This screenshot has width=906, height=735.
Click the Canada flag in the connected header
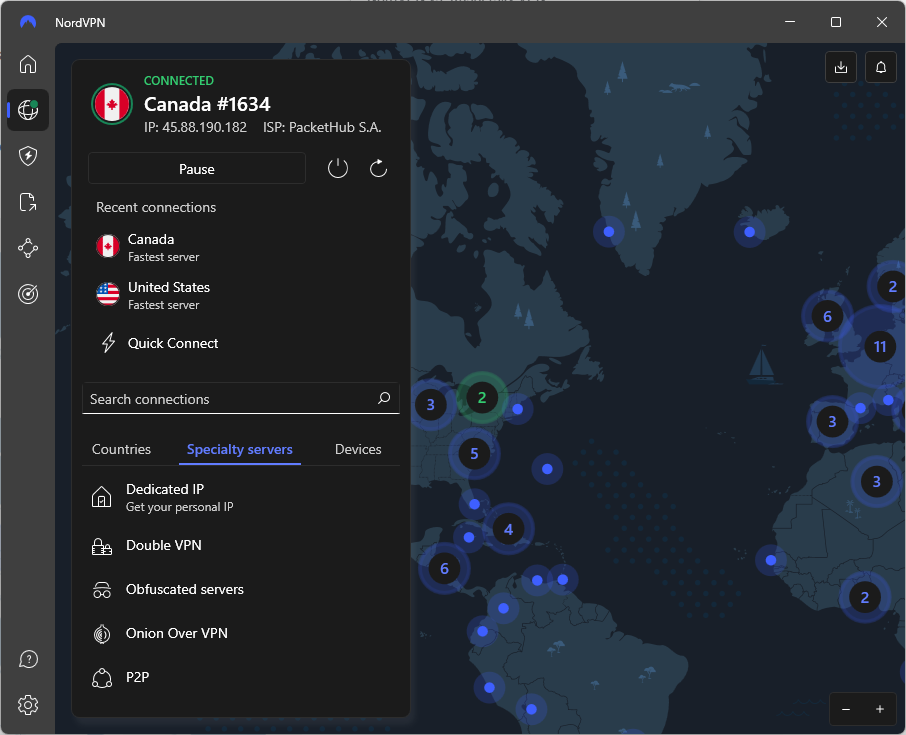[x=112, y=104]
